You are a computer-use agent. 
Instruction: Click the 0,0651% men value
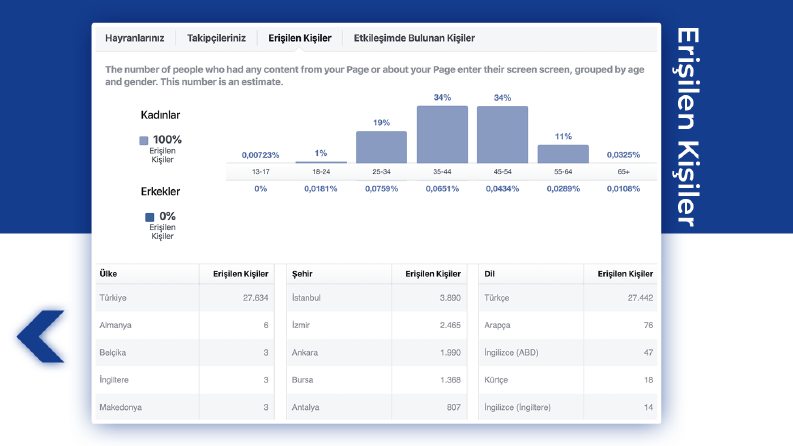coord(442,189)
